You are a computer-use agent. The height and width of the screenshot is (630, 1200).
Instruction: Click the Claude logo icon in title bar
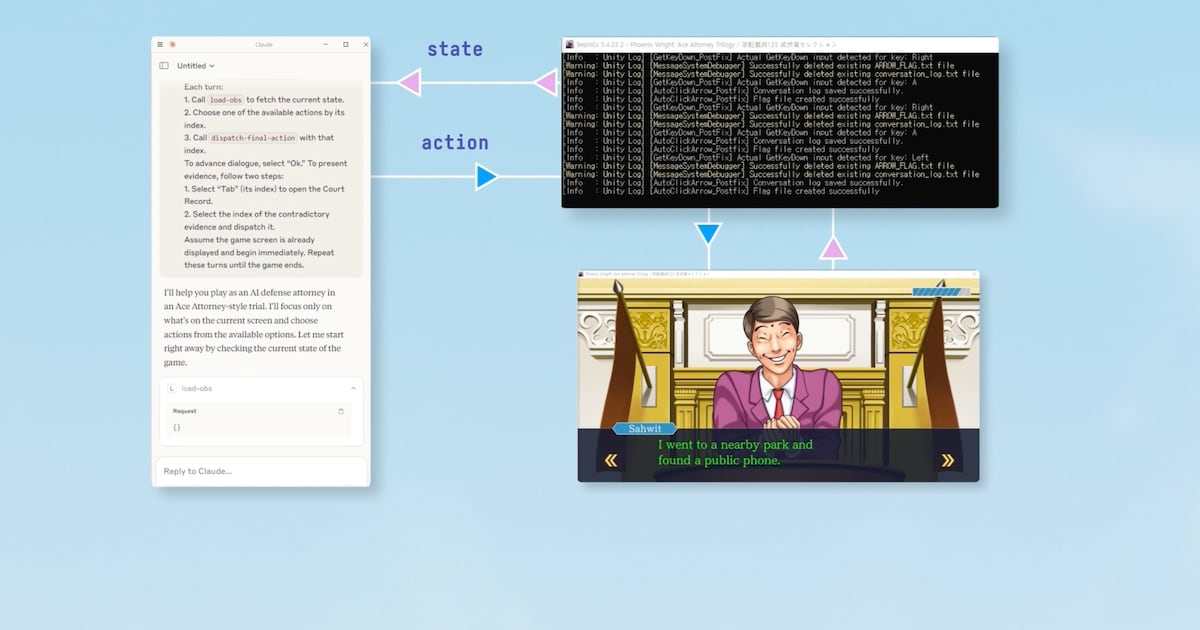172,44
